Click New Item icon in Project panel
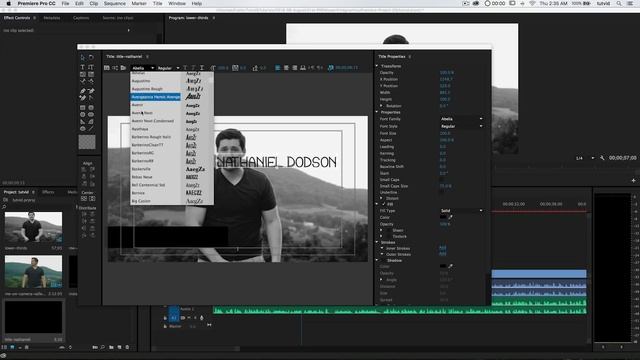 coord(119,347)
